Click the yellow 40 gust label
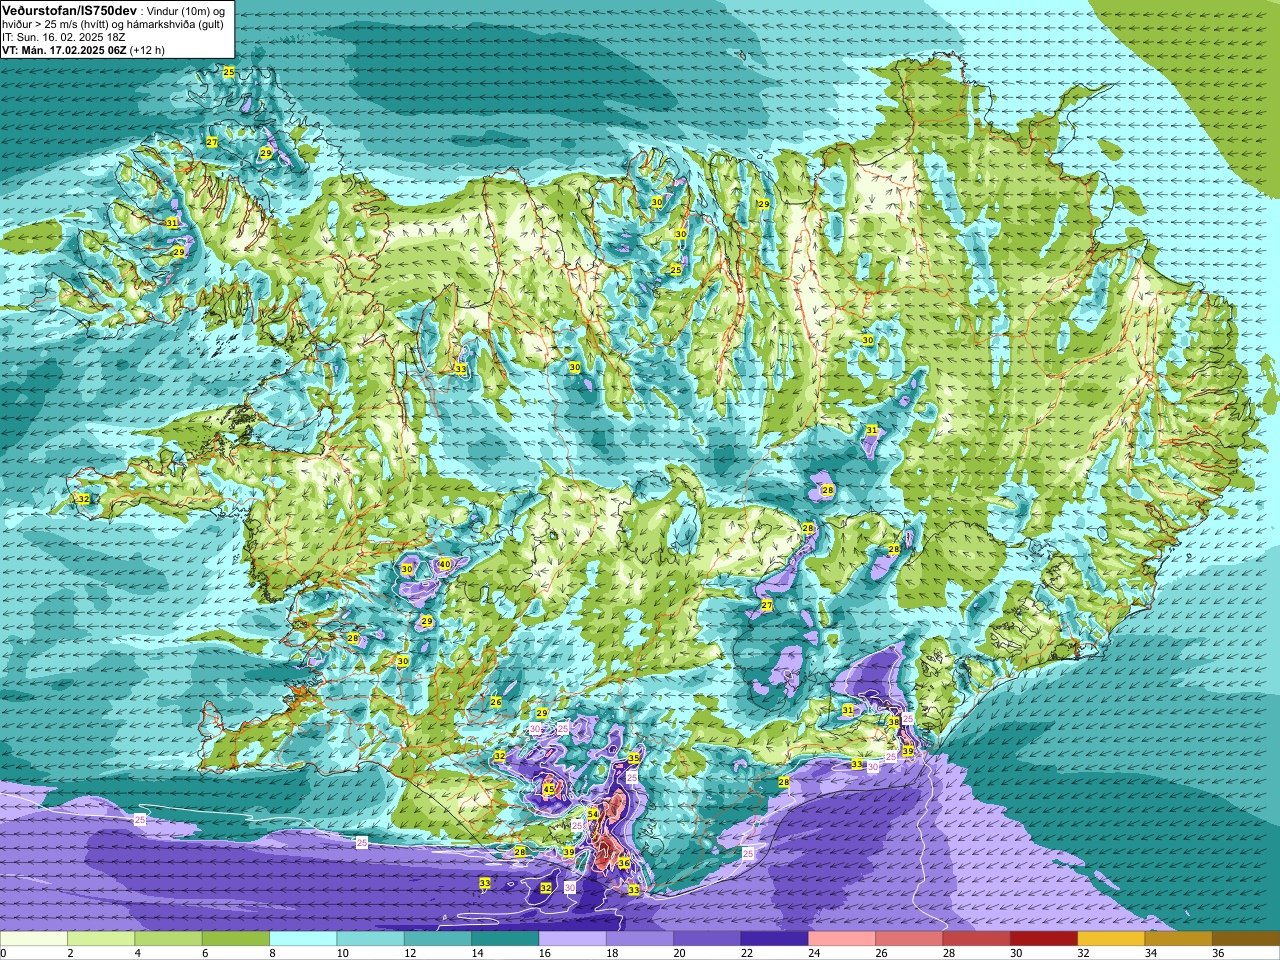This screenshot has height=960, width=1280. 445,564
